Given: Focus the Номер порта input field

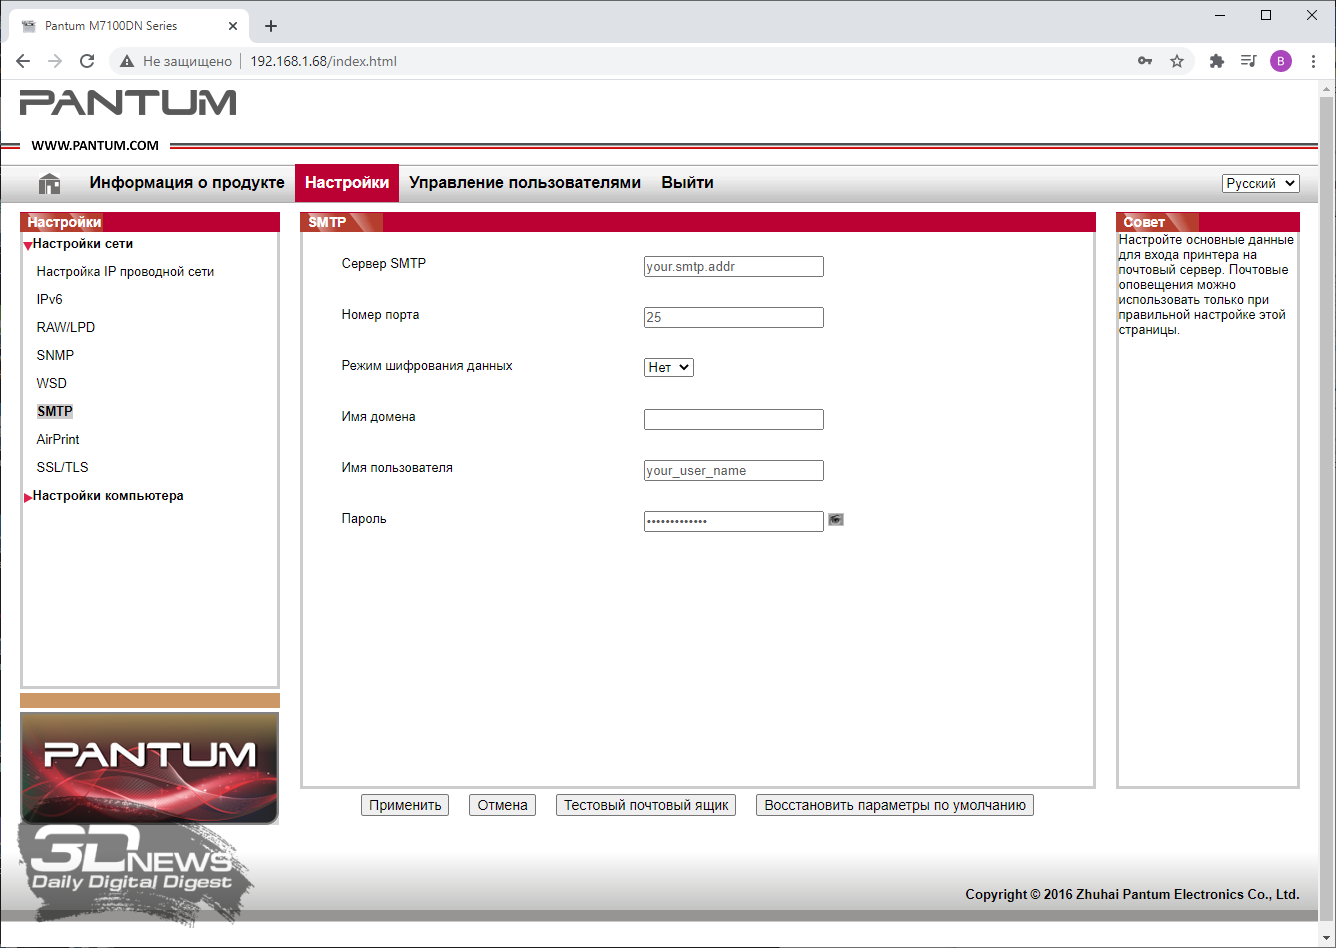Looking at the screenshot, I should click(734, 317).
